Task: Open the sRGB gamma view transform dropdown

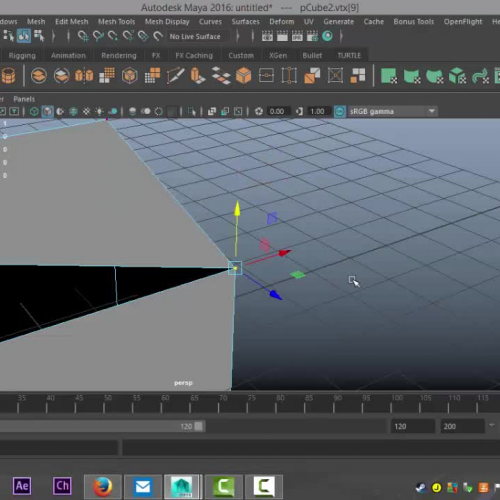Action: click(432, 111)
